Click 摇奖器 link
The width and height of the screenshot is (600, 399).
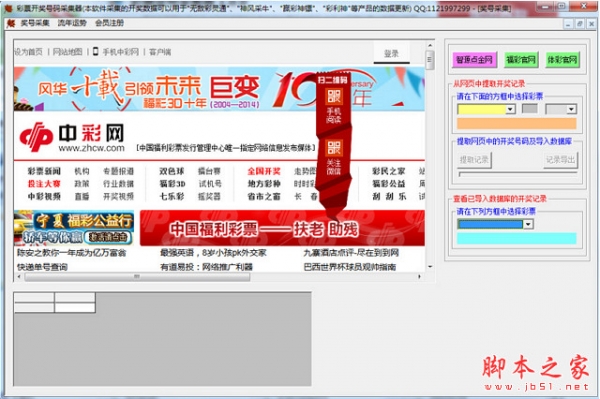click(209, 197)
